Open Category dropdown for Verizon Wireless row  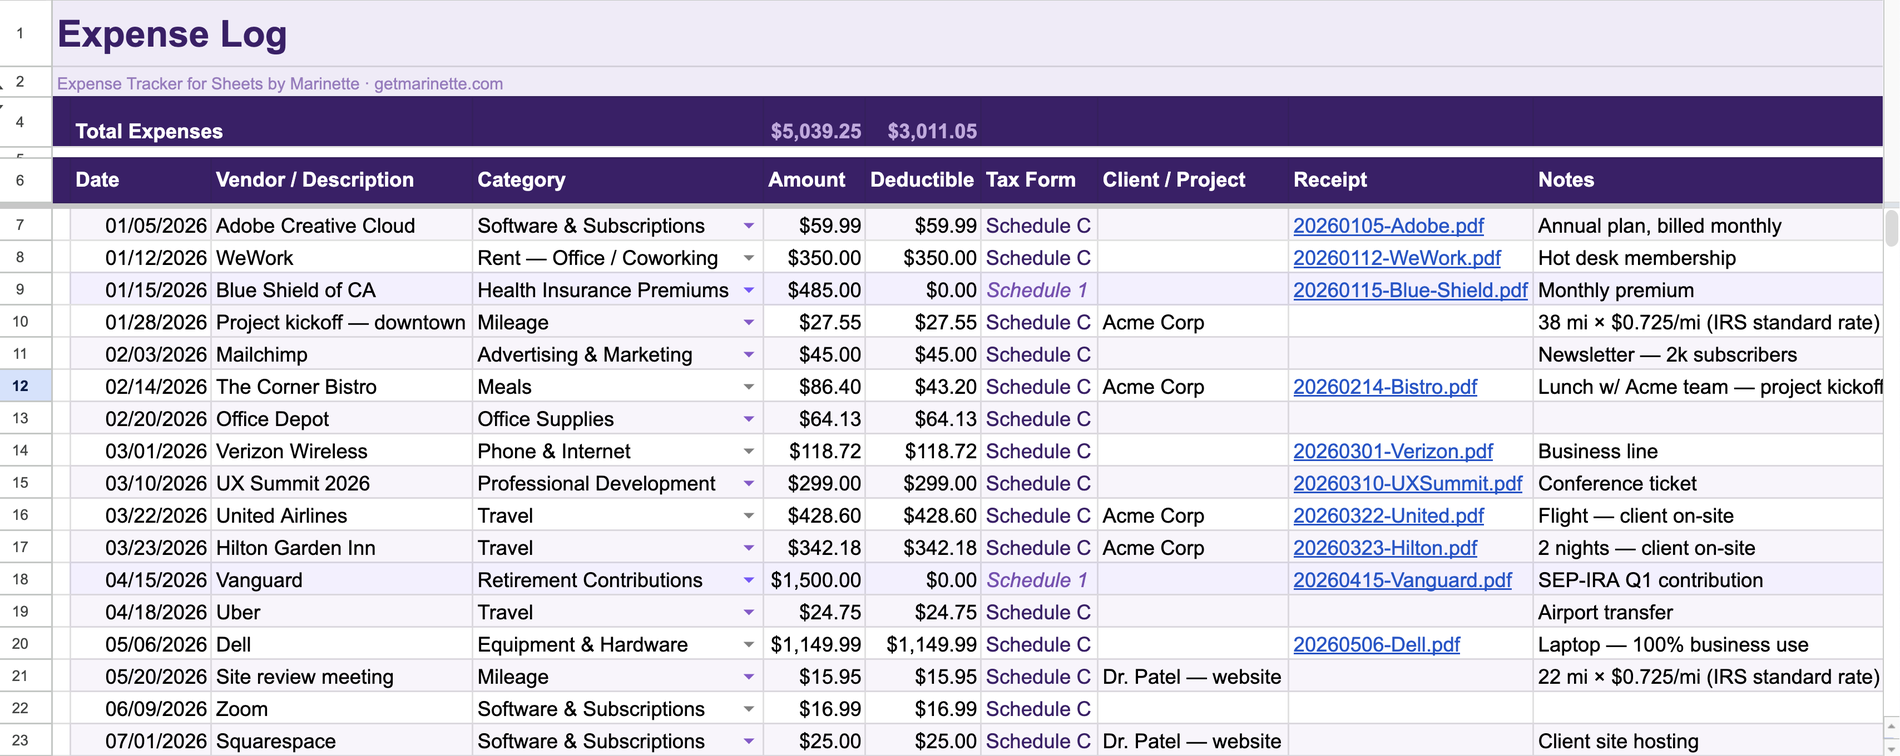[x=748, y=451]
